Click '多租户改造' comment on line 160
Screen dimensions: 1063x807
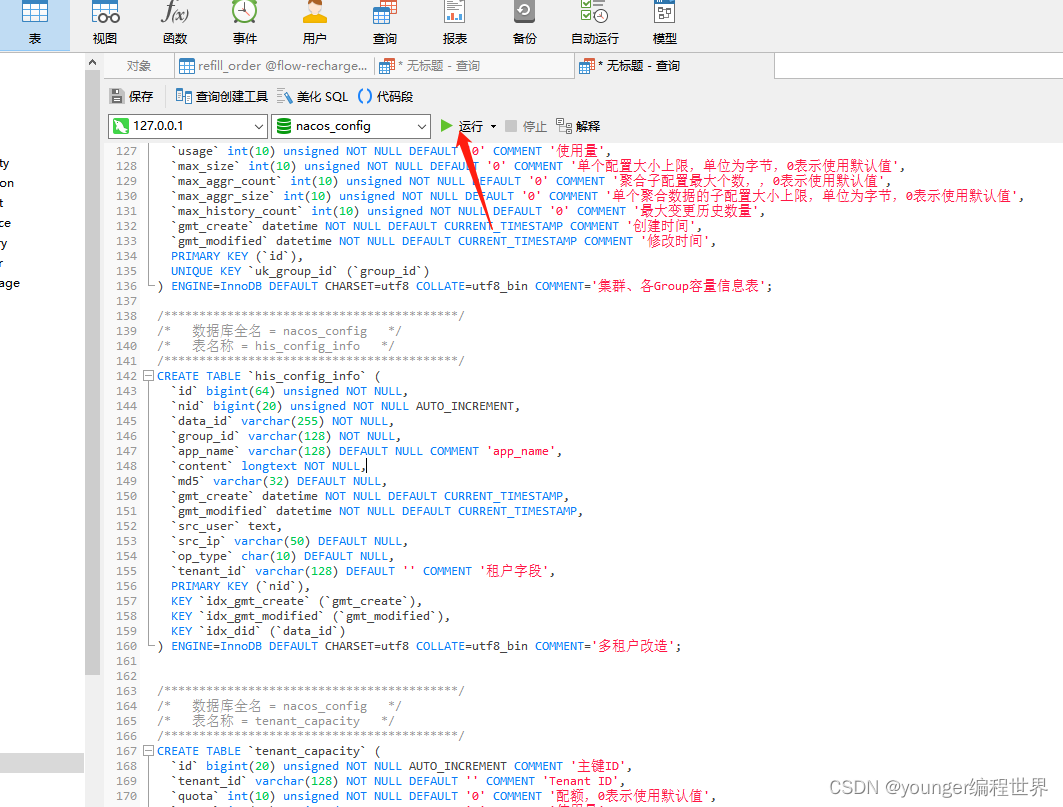(633, 646)
